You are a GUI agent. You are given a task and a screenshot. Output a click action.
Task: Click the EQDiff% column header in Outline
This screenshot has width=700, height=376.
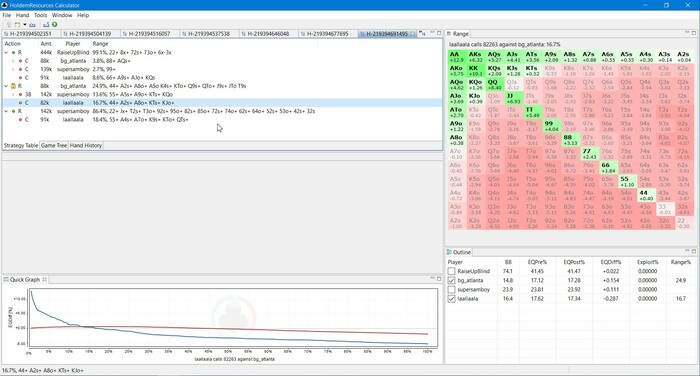click(x=611, y=262)
